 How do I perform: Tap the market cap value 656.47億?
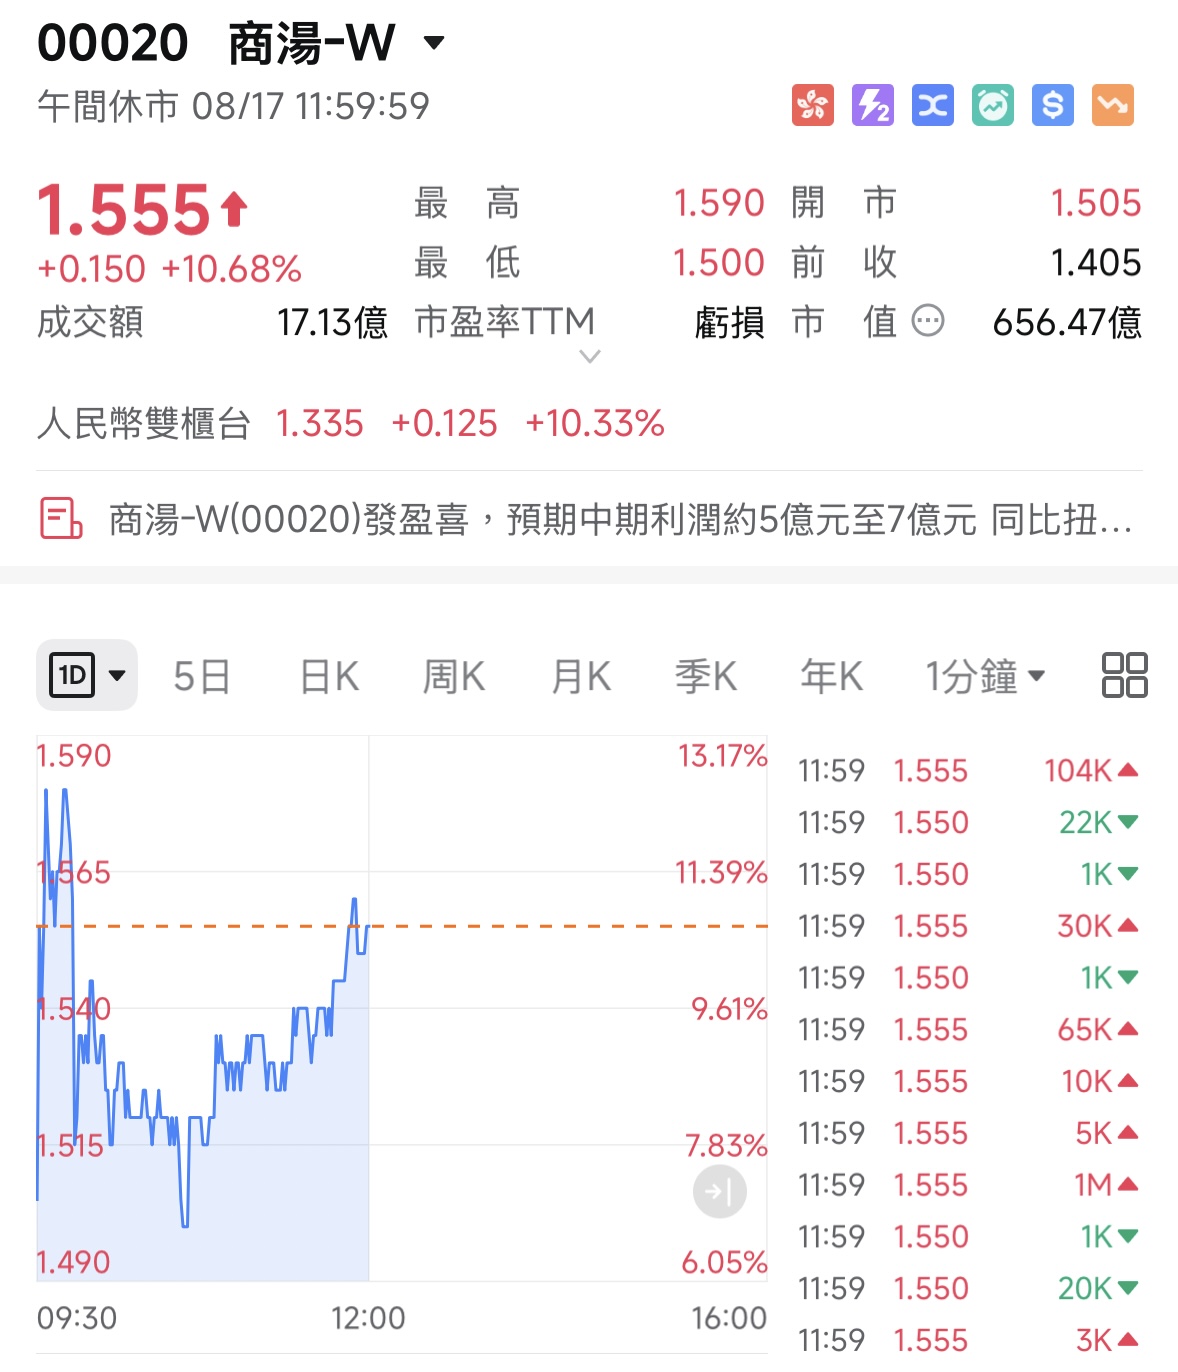(x=1067, y=323)
